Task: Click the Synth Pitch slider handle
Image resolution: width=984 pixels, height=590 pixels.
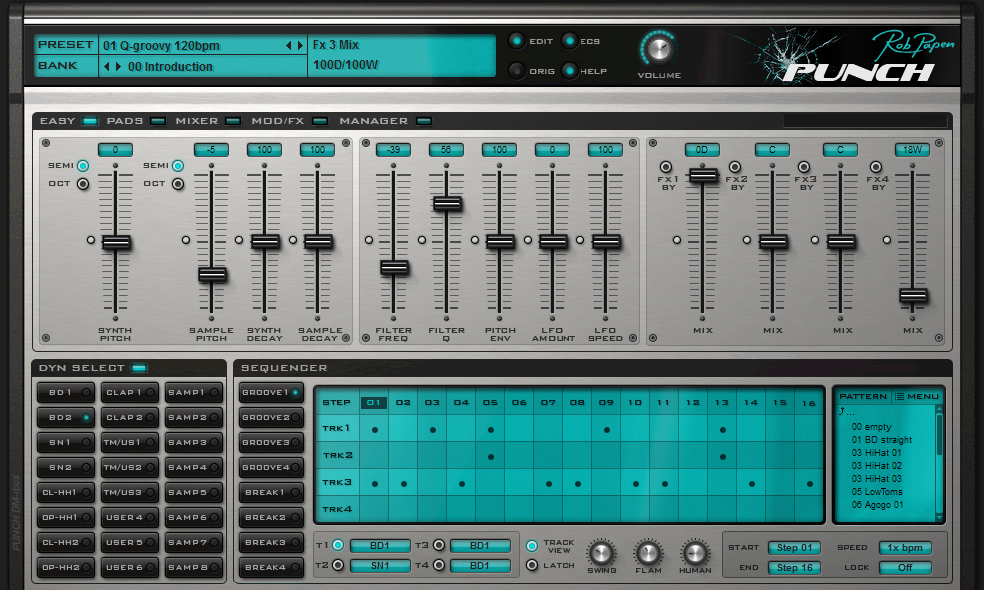Action: coord(116,242)
